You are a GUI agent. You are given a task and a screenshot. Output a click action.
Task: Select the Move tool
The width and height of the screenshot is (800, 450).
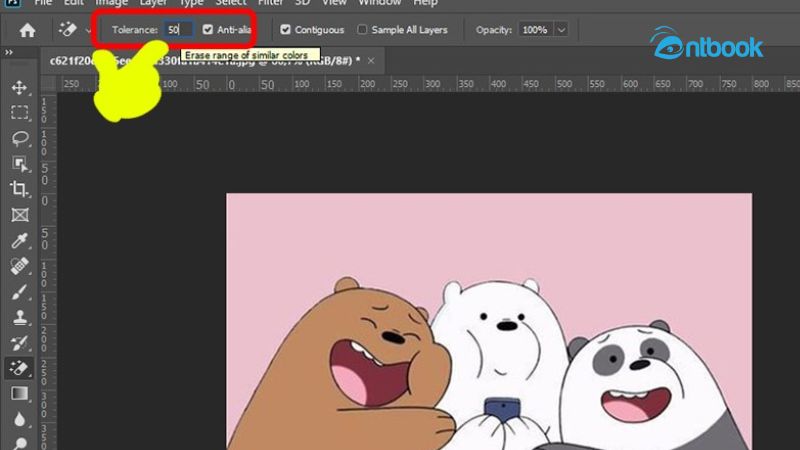click(19, 87)
